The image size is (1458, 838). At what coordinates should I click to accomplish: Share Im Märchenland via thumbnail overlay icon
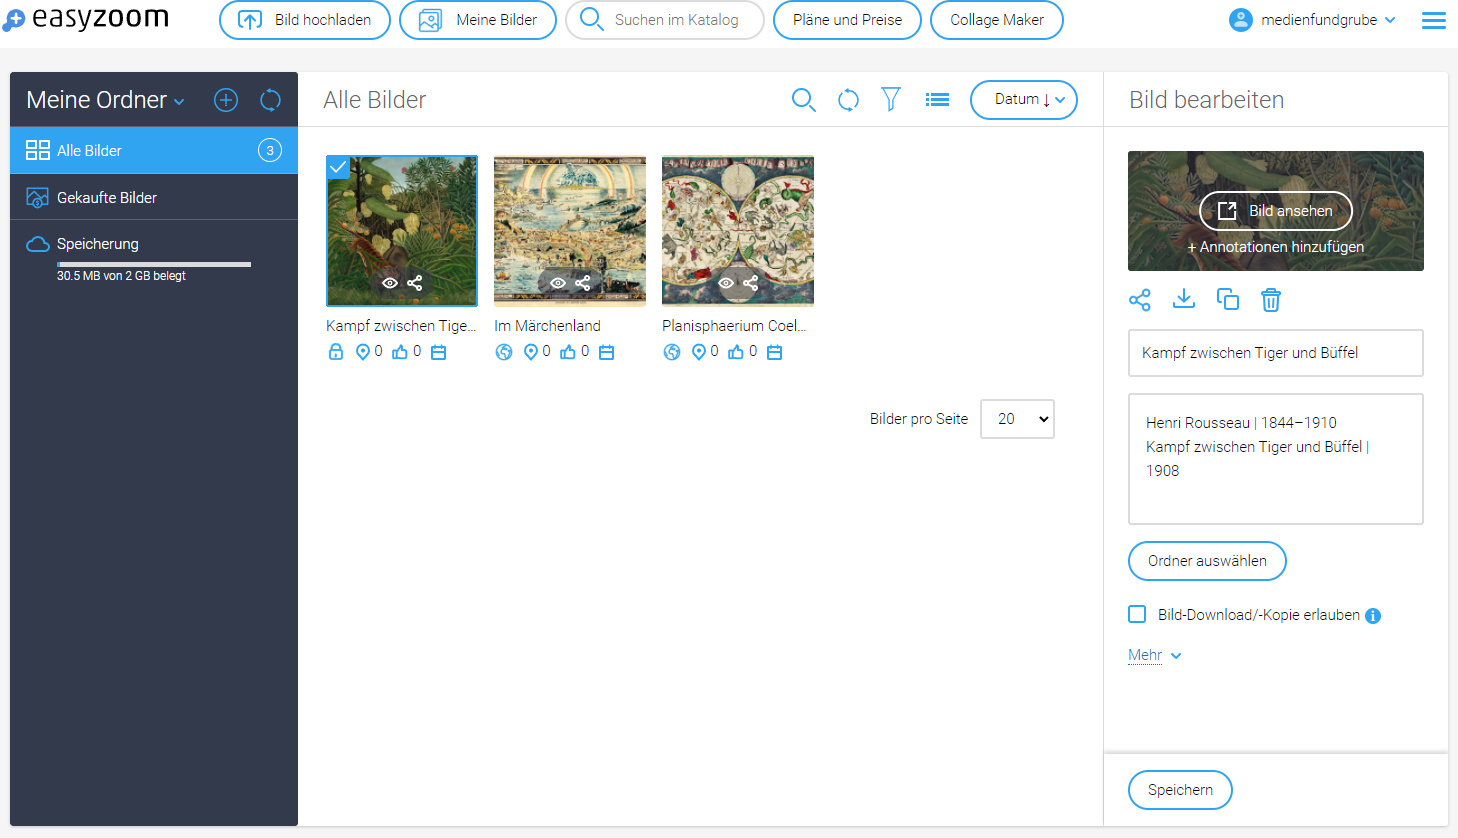click(x=583, y=283)
